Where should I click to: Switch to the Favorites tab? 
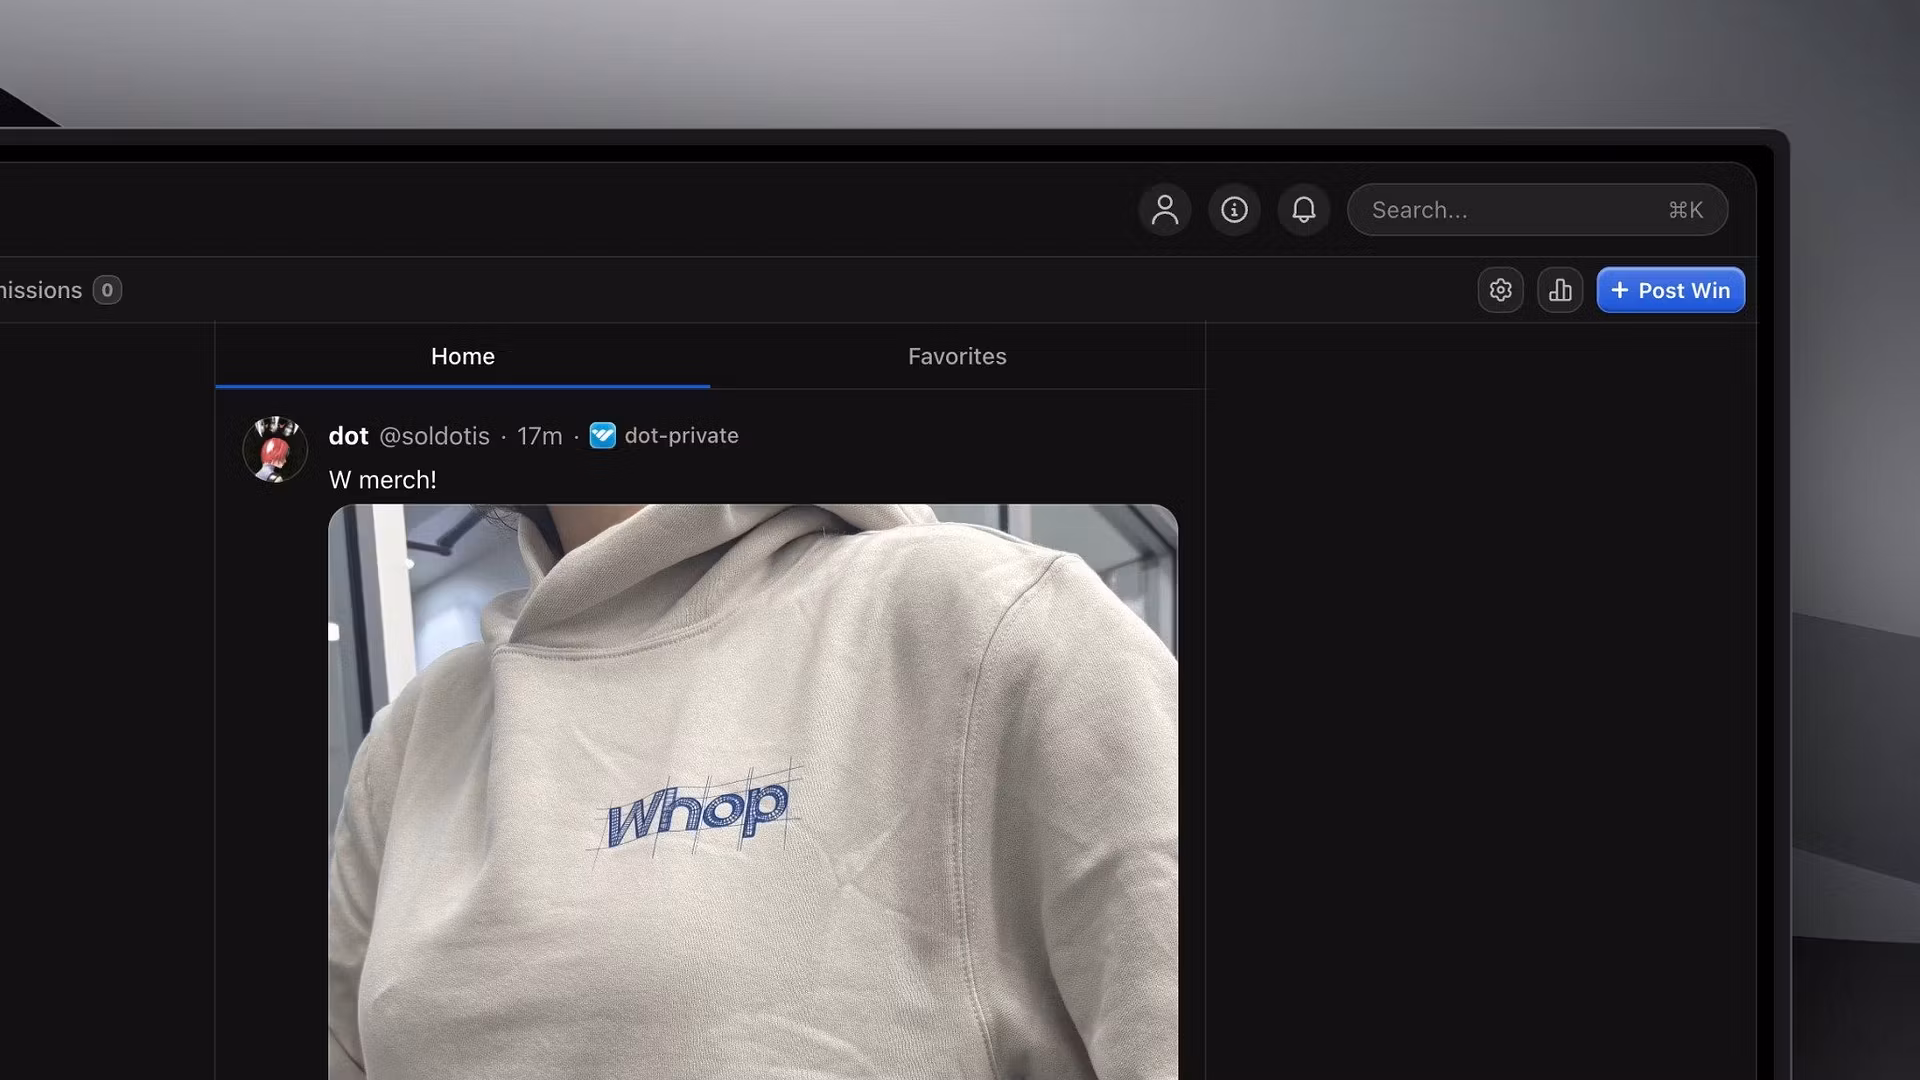point(956,356)
